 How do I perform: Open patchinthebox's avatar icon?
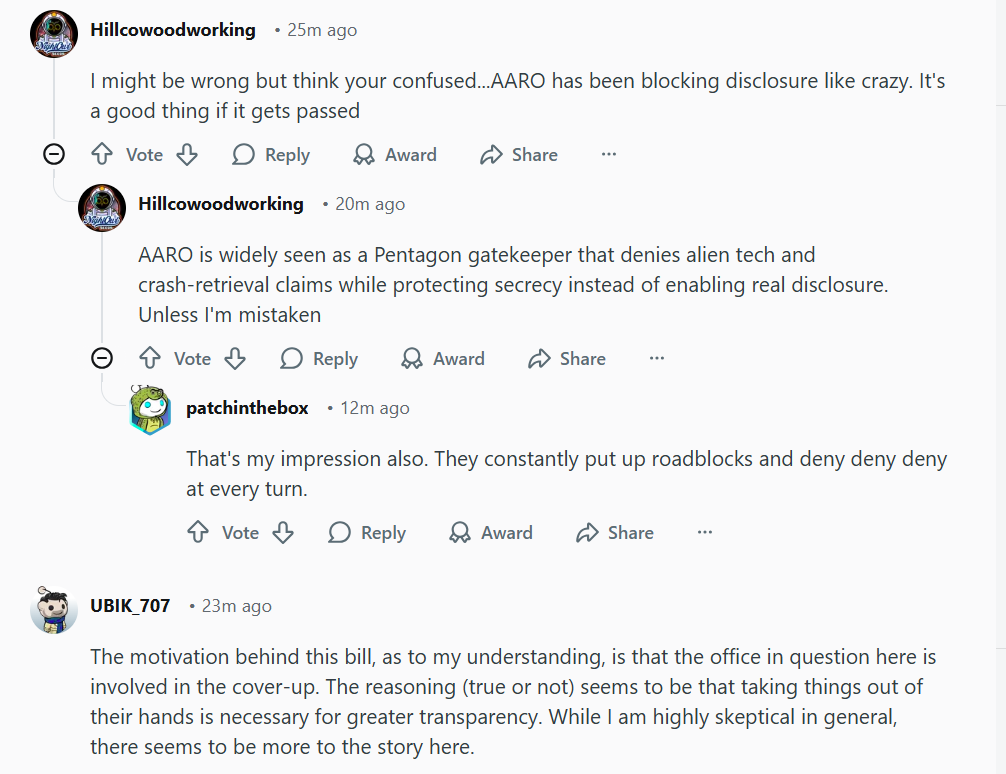(151, 408)
